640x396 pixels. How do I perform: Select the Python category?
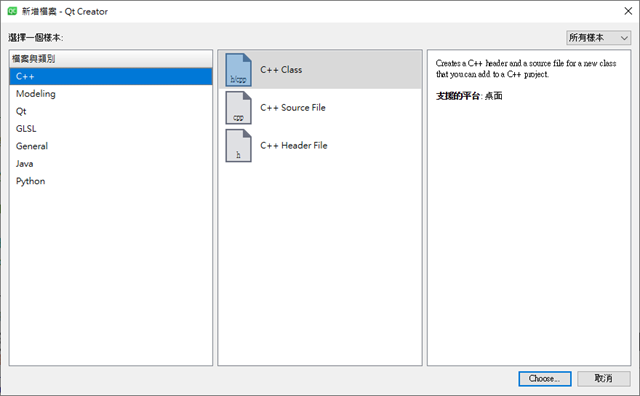[111, 181]
